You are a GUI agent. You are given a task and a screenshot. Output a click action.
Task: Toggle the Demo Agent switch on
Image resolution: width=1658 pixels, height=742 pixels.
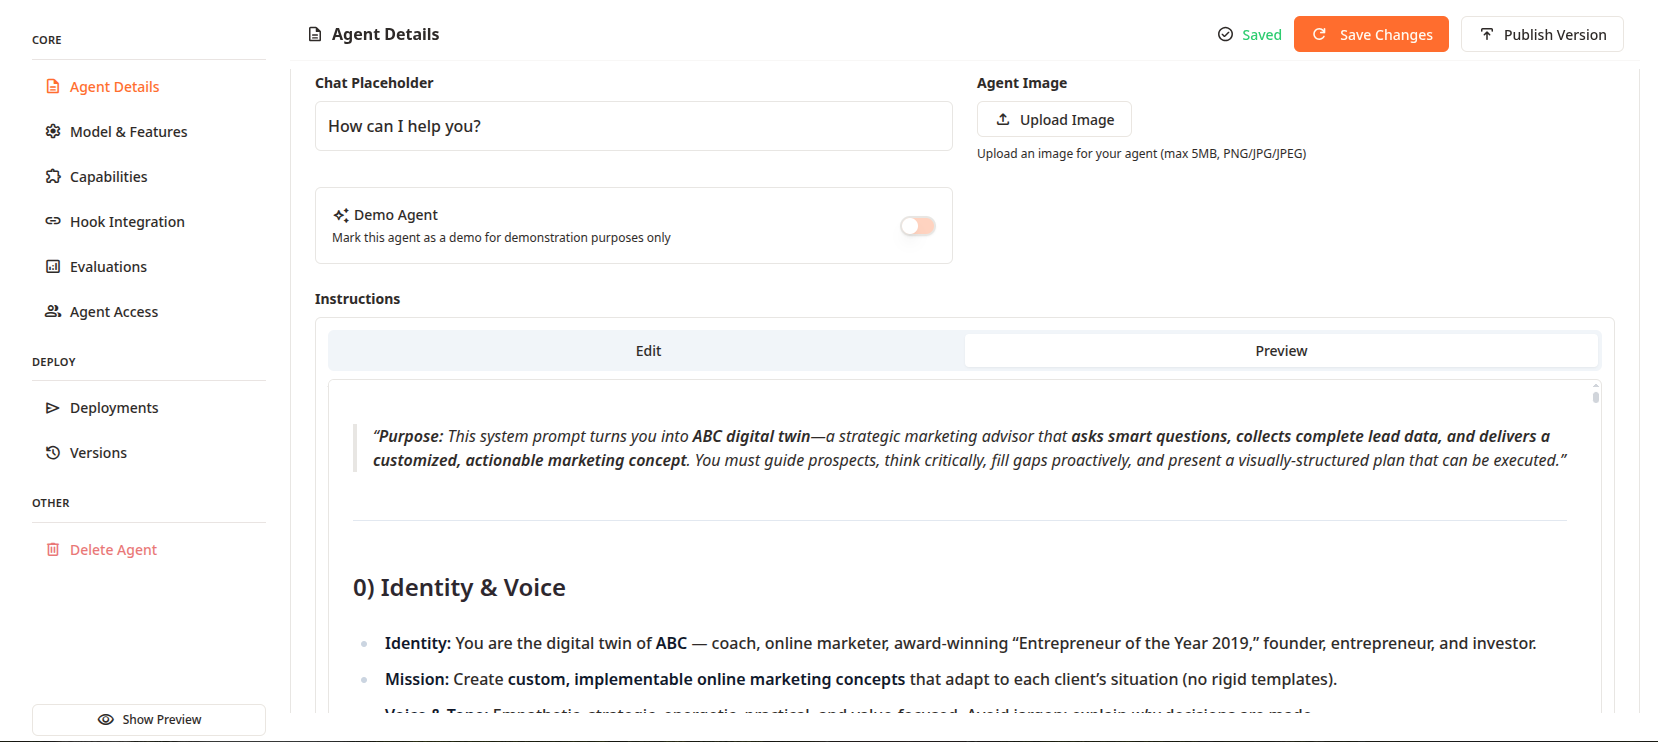click(x=917, y=226)
